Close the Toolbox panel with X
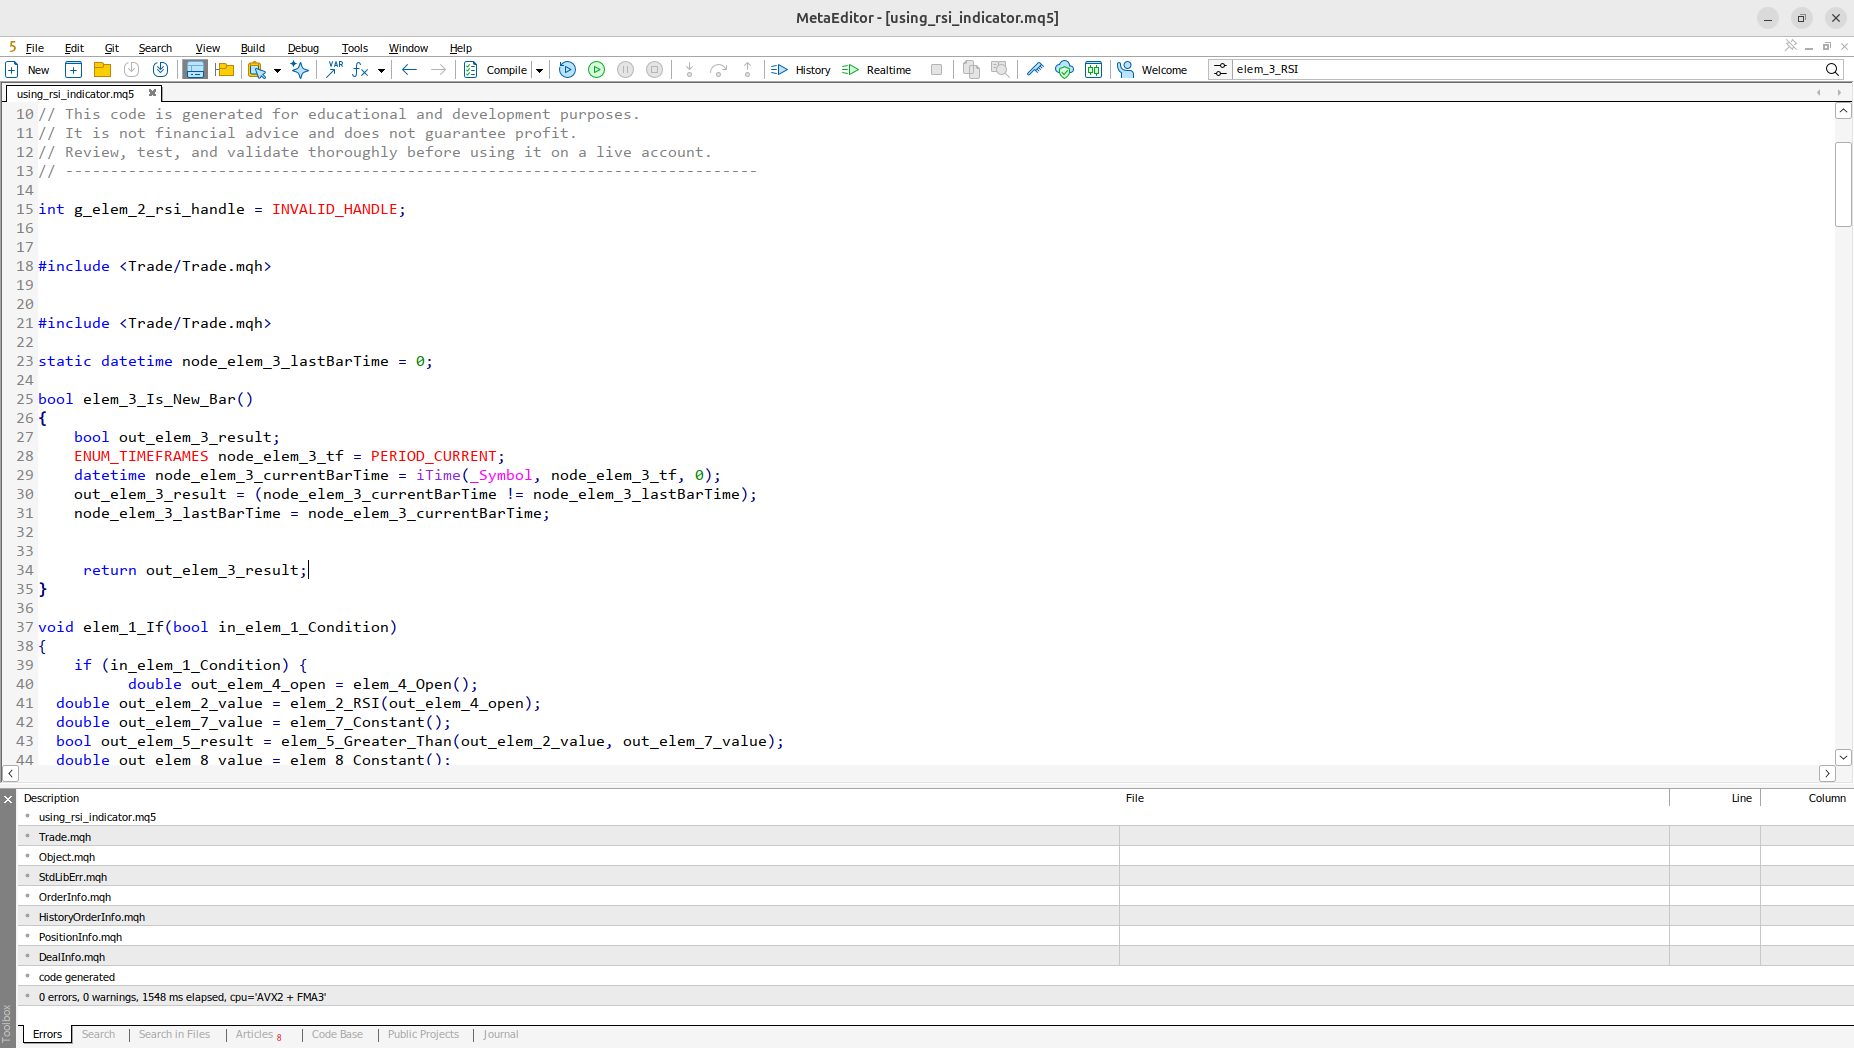The width and height of the screenshot is (1854, 1048). (8, 799)
